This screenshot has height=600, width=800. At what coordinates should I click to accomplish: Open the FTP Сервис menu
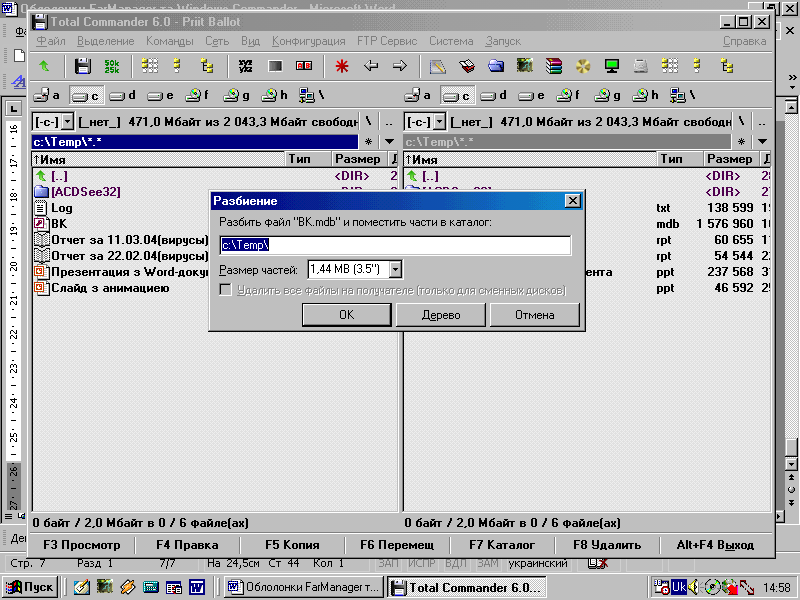point(387,41)
